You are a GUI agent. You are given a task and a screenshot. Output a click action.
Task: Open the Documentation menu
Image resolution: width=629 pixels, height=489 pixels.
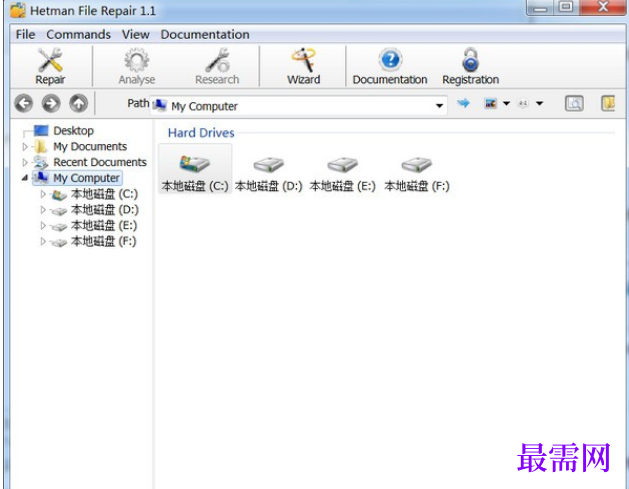205,34
